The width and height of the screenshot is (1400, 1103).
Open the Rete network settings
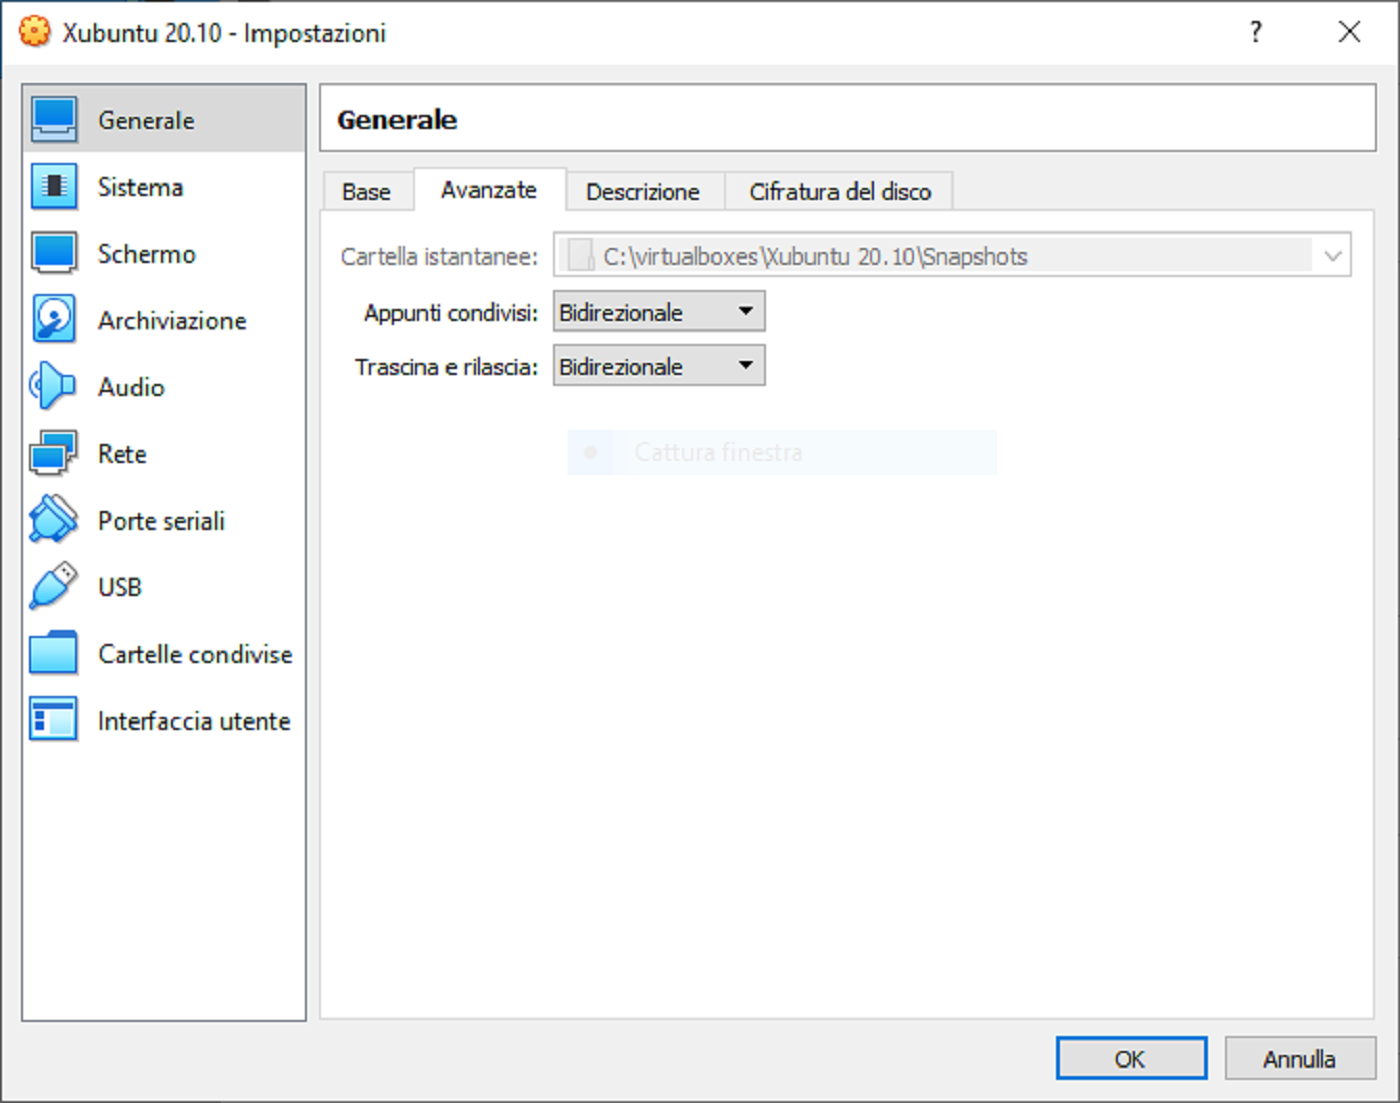coord(52,452)
